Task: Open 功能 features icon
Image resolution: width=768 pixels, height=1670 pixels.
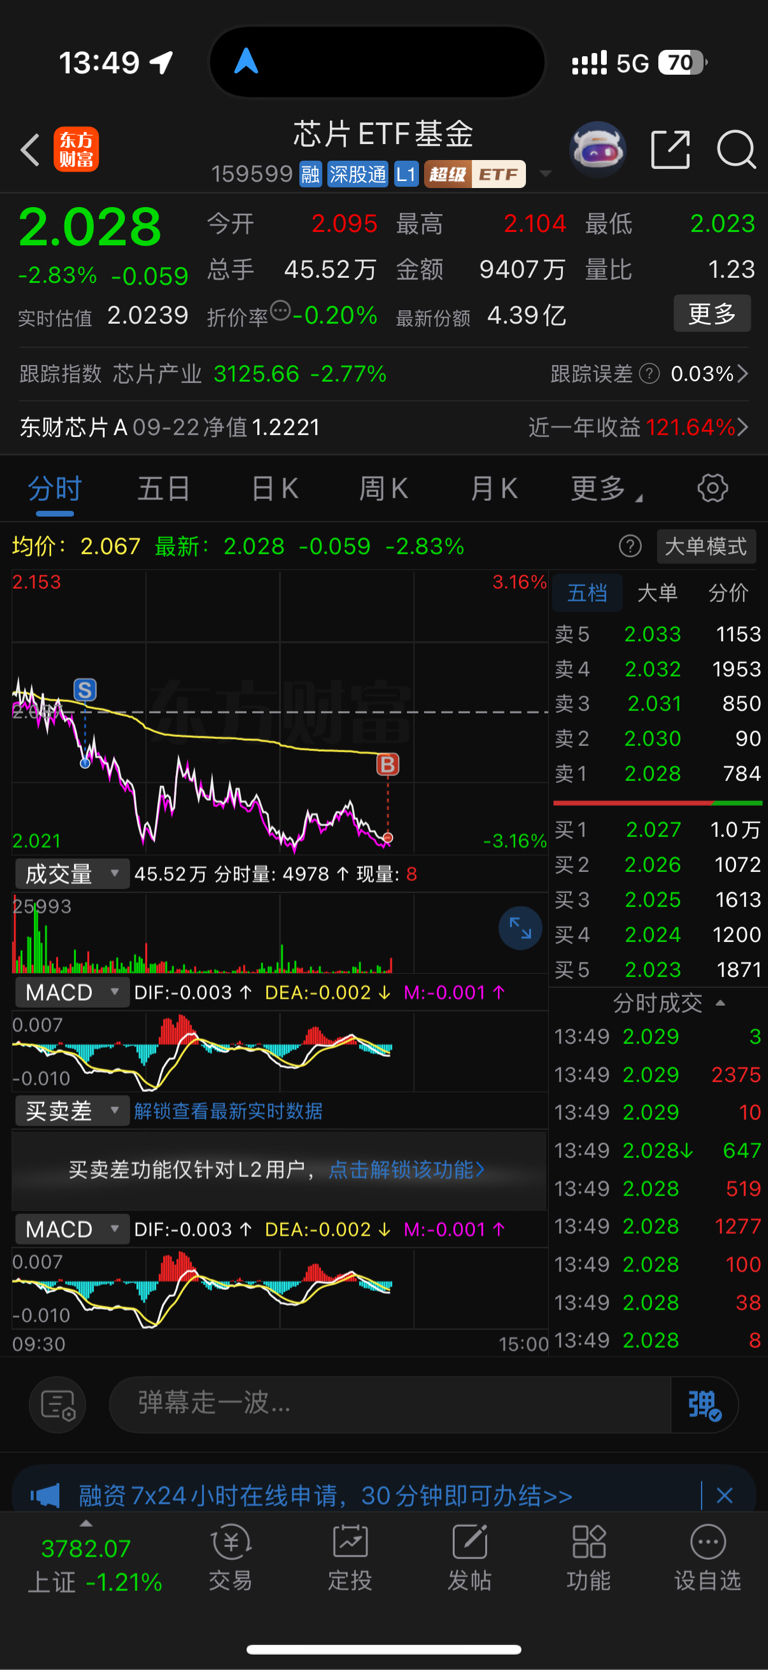Action: [x=588, y=1559]
